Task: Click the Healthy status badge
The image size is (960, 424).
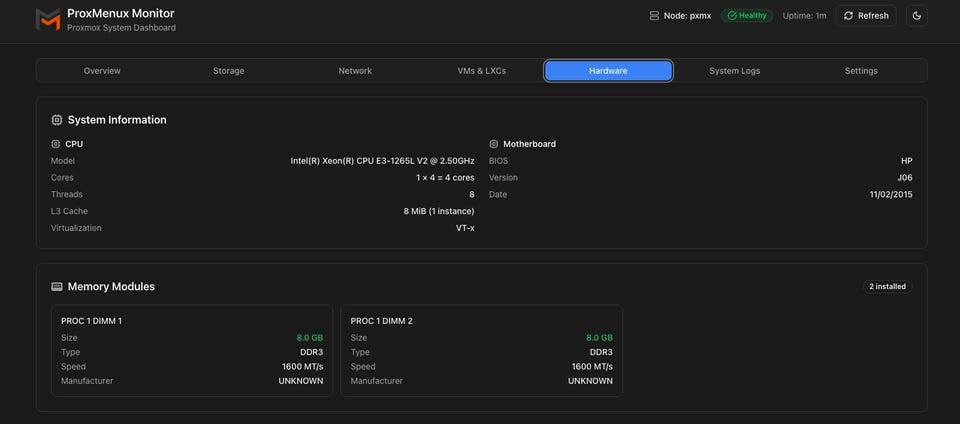Action: (747, 16)
